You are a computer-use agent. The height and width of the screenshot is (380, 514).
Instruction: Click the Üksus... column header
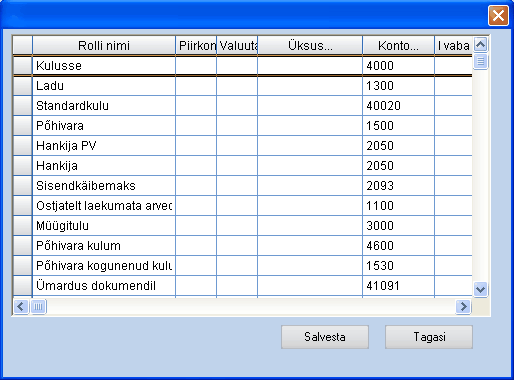[x=310, y=46]
